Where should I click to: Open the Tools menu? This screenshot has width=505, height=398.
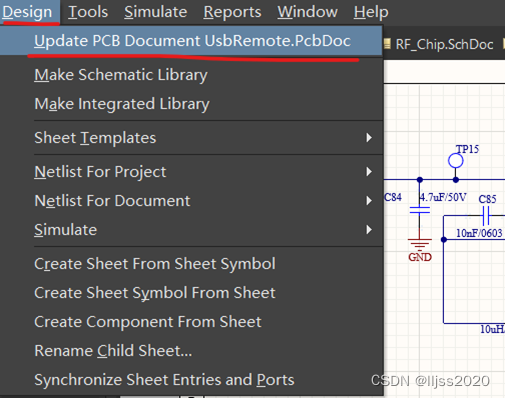point(88,12)
